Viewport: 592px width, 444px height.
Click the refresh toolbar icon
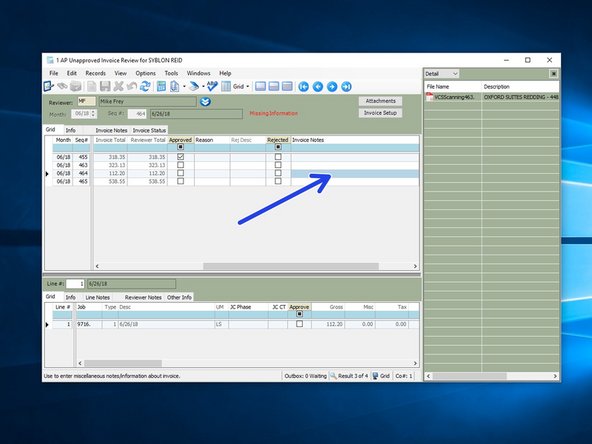tap(145, 86)
